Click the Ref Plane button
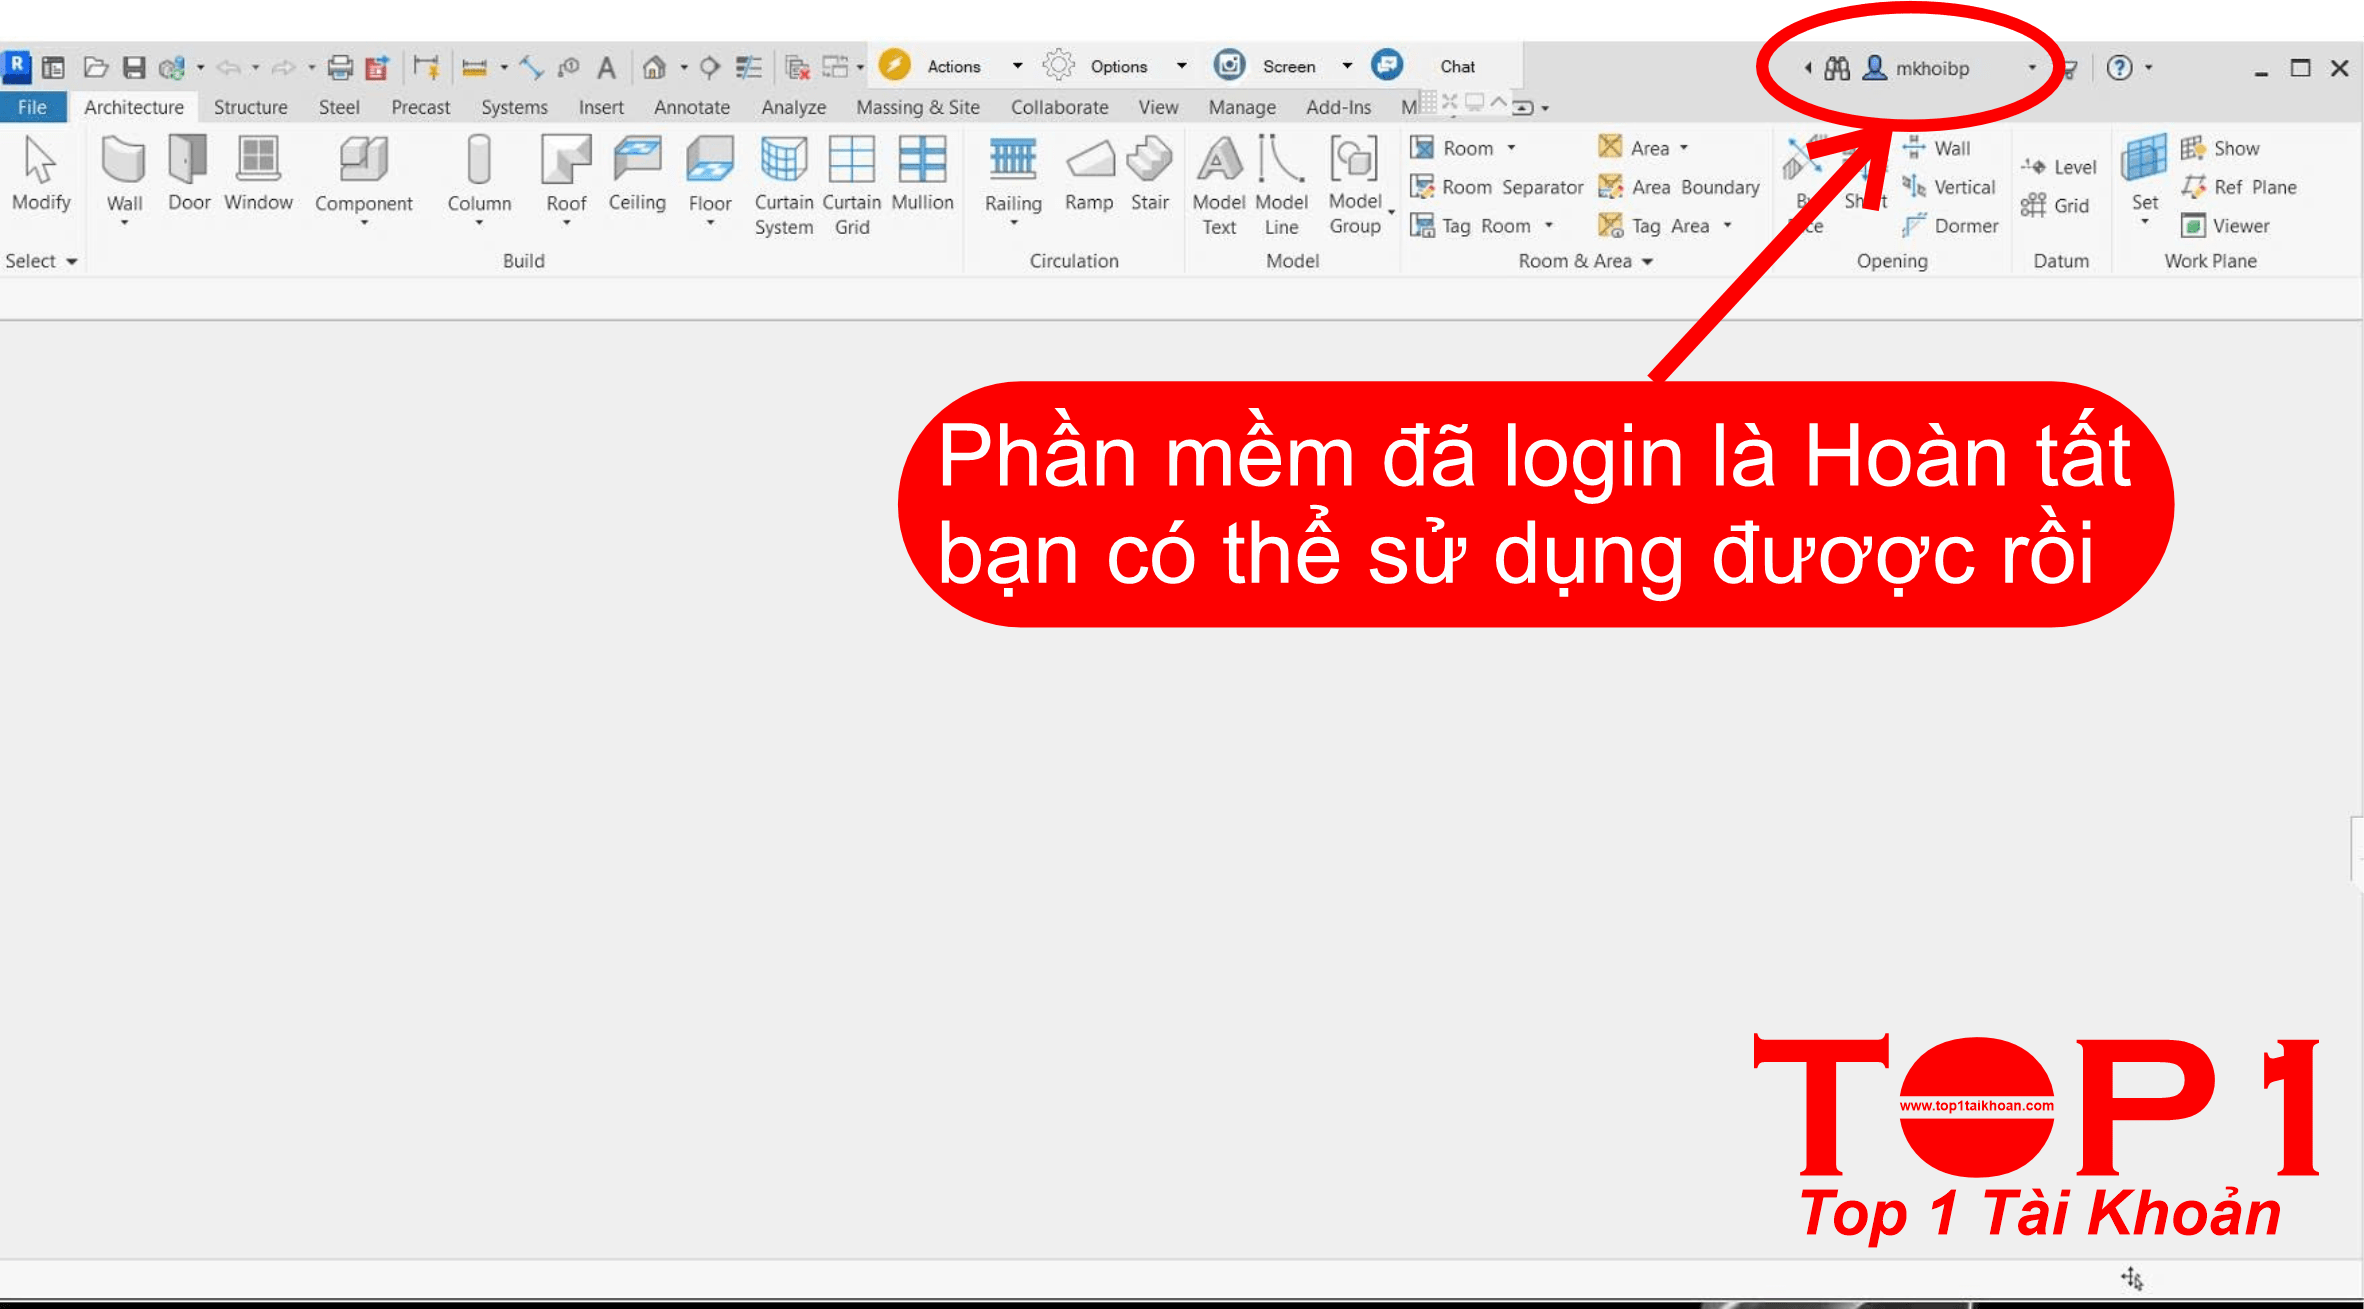 (x=2239, y=187)
